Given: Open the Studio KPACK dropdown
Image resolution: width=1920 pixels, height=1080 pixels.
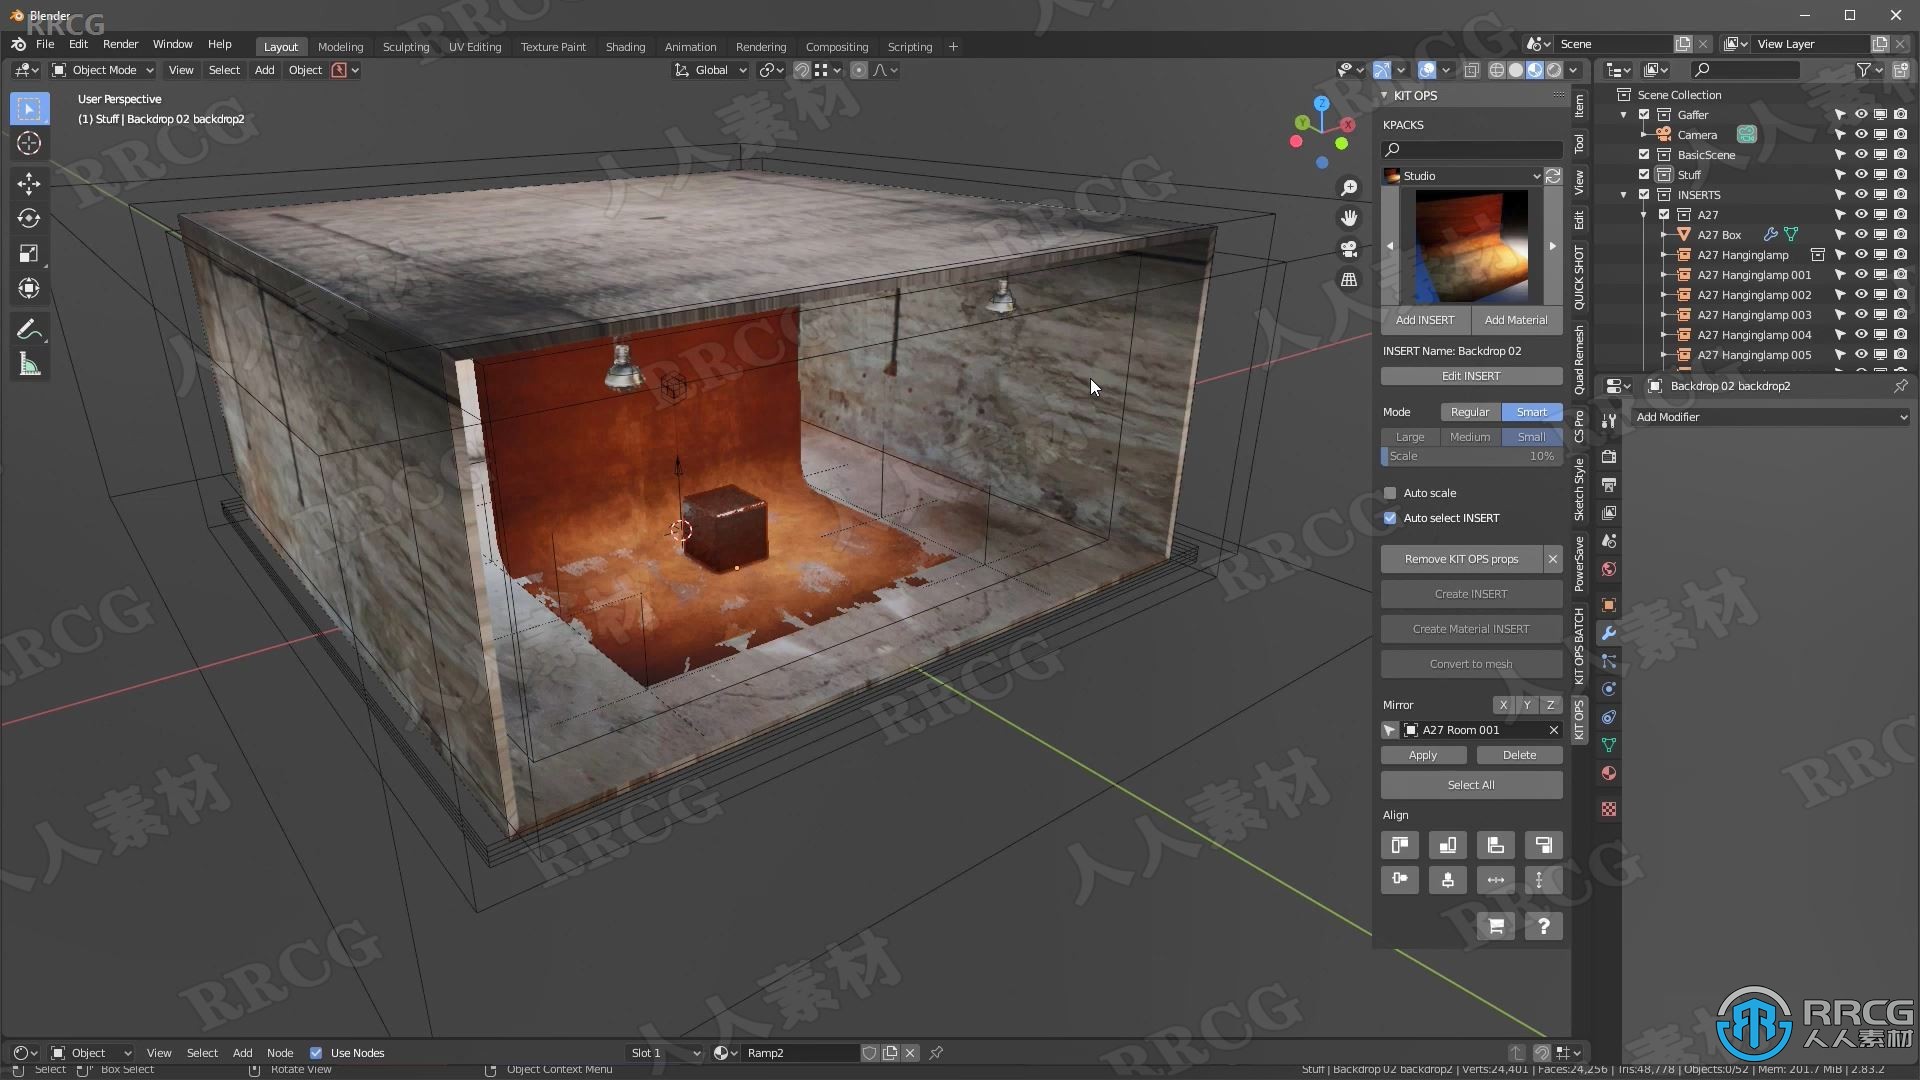Looking at the screenshot, I should [x=1462, y=176].
